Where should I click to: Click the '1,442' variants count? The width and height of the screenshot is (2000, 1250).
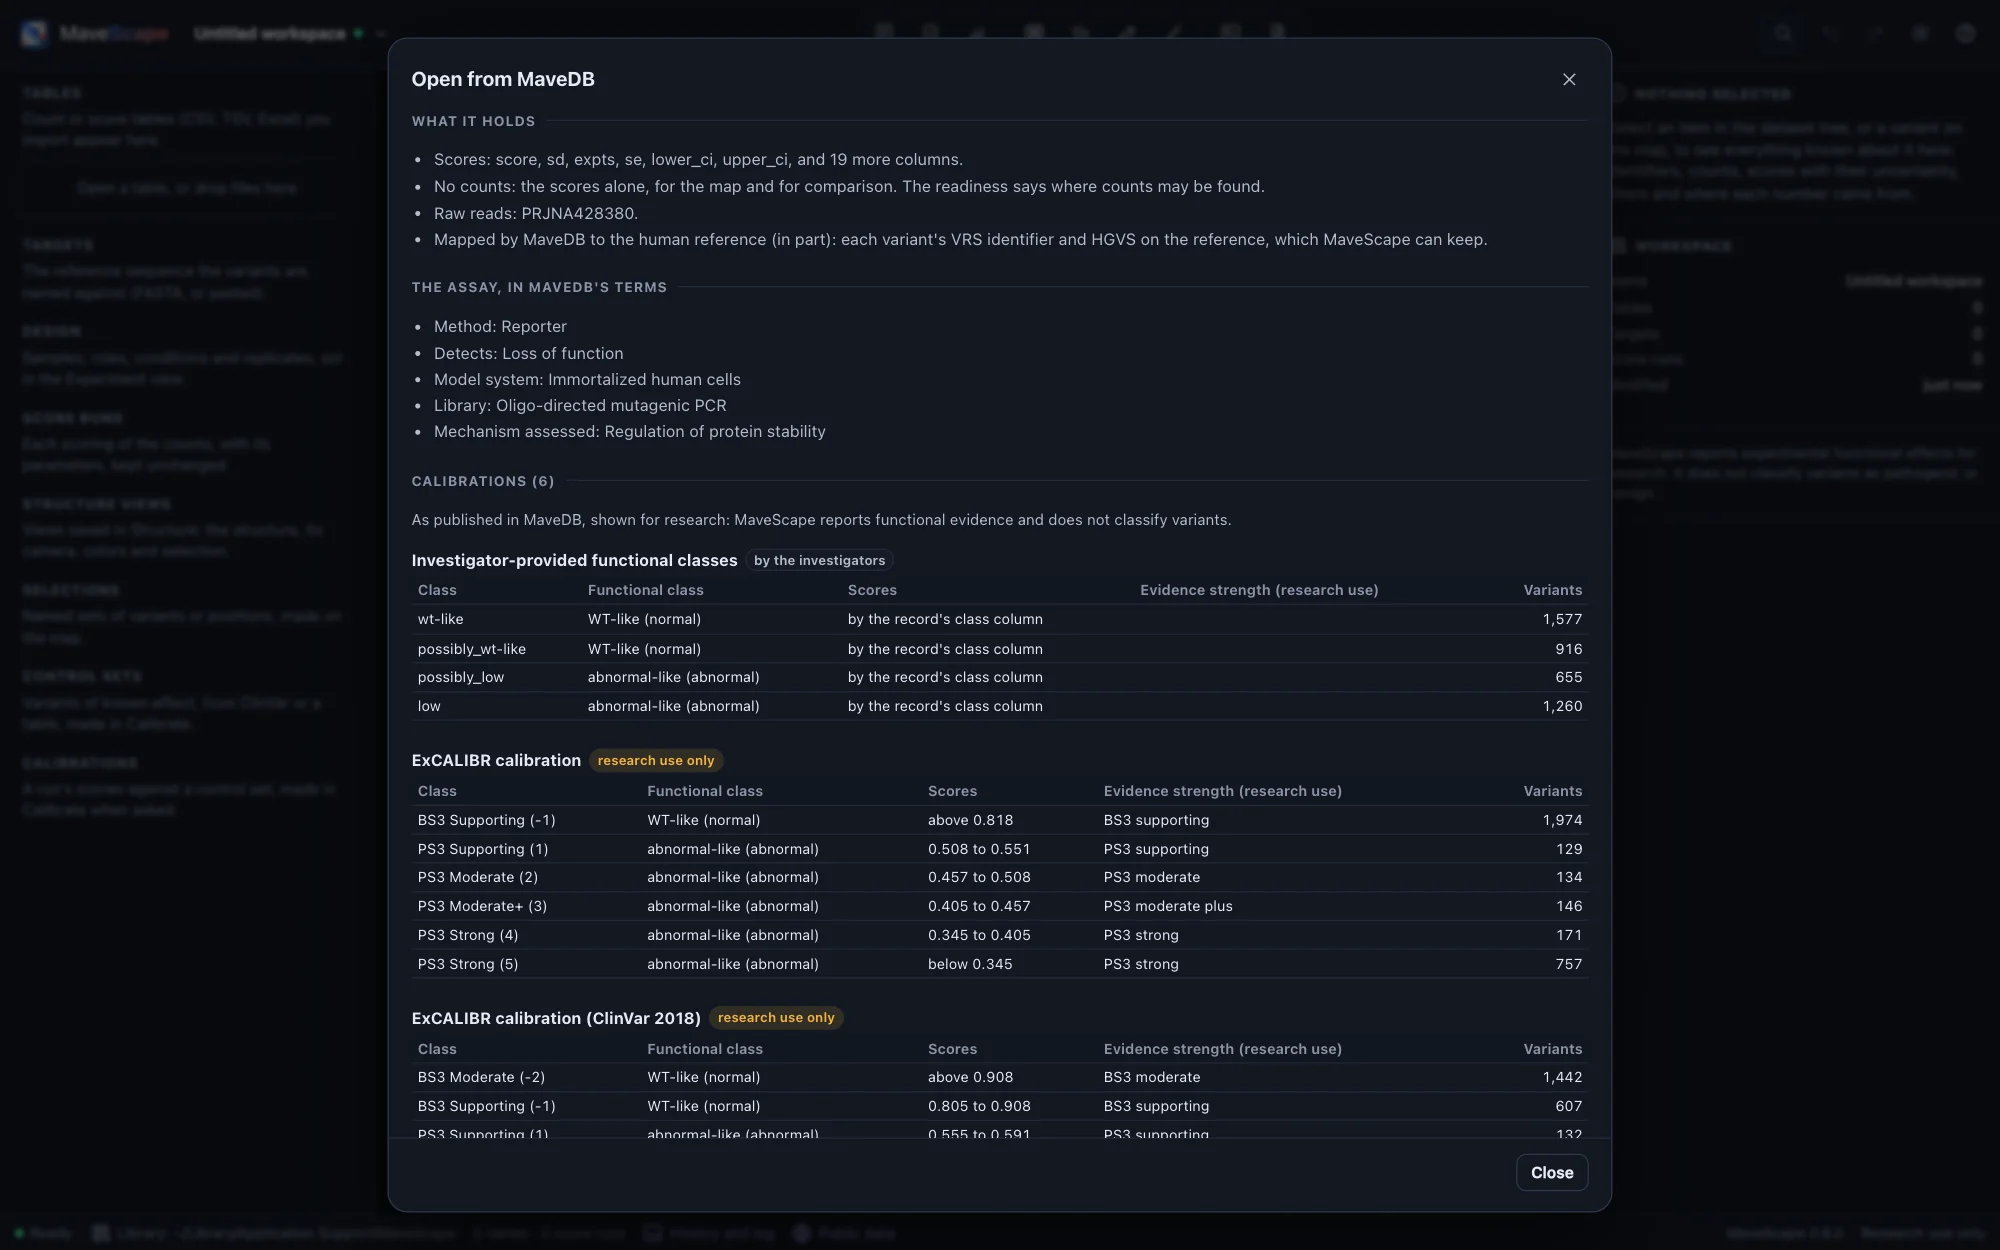pos(1562,1077)
